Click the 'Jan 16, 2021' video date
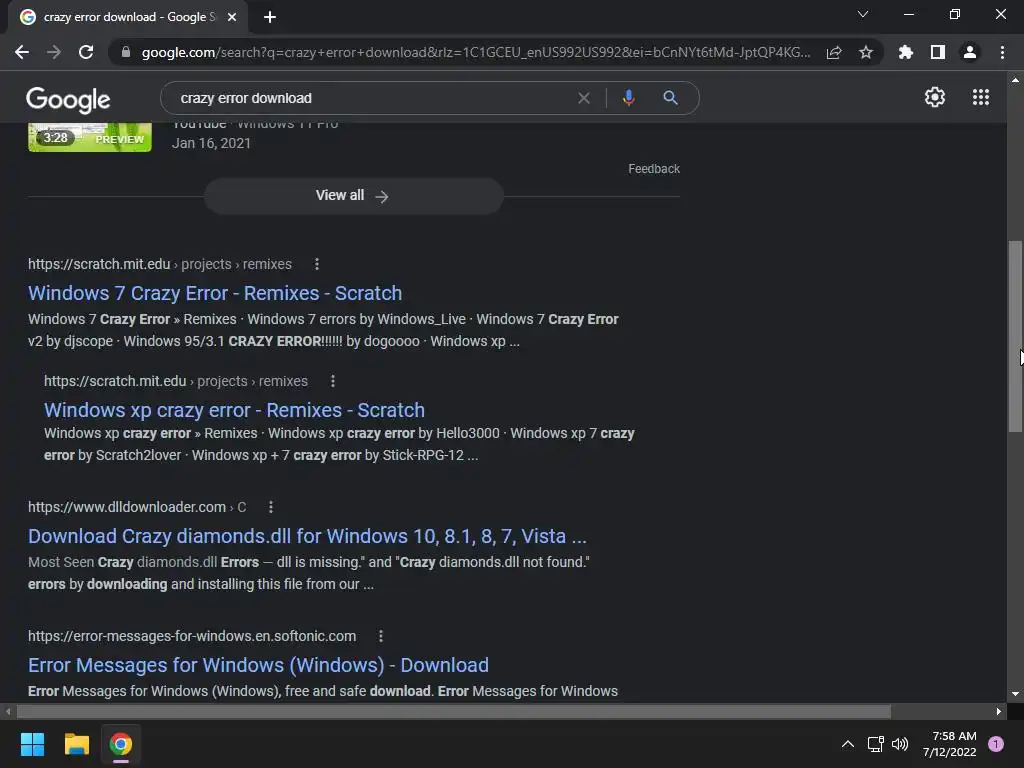Image resolution: width=1024 pixels, height=768 pixels. [211, 143]
